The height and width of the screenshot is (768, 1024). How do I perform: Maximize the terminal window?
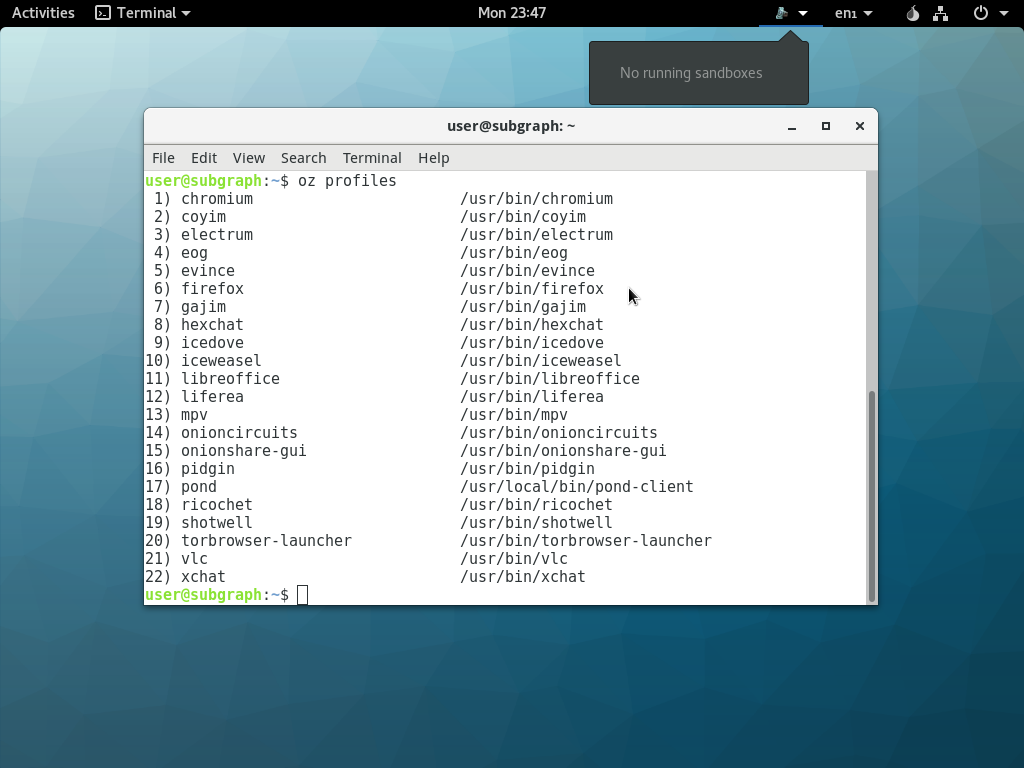[x=825, y=126]
